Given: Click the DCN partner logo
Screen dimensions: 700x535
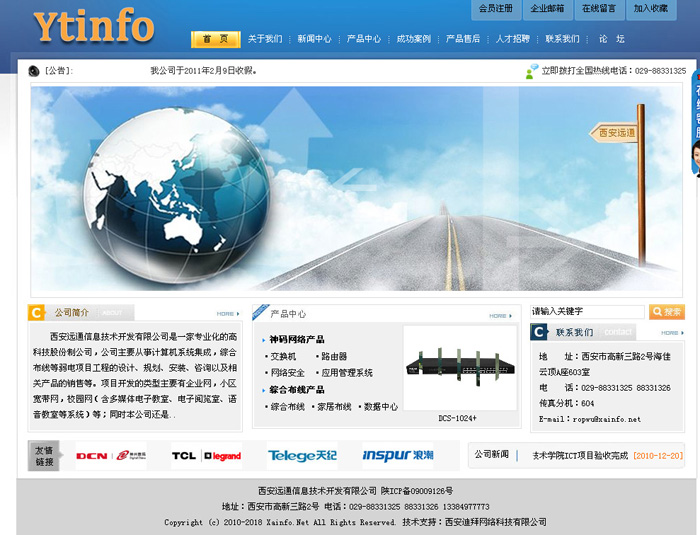Looking at the screenshot, I should point(111,456).
